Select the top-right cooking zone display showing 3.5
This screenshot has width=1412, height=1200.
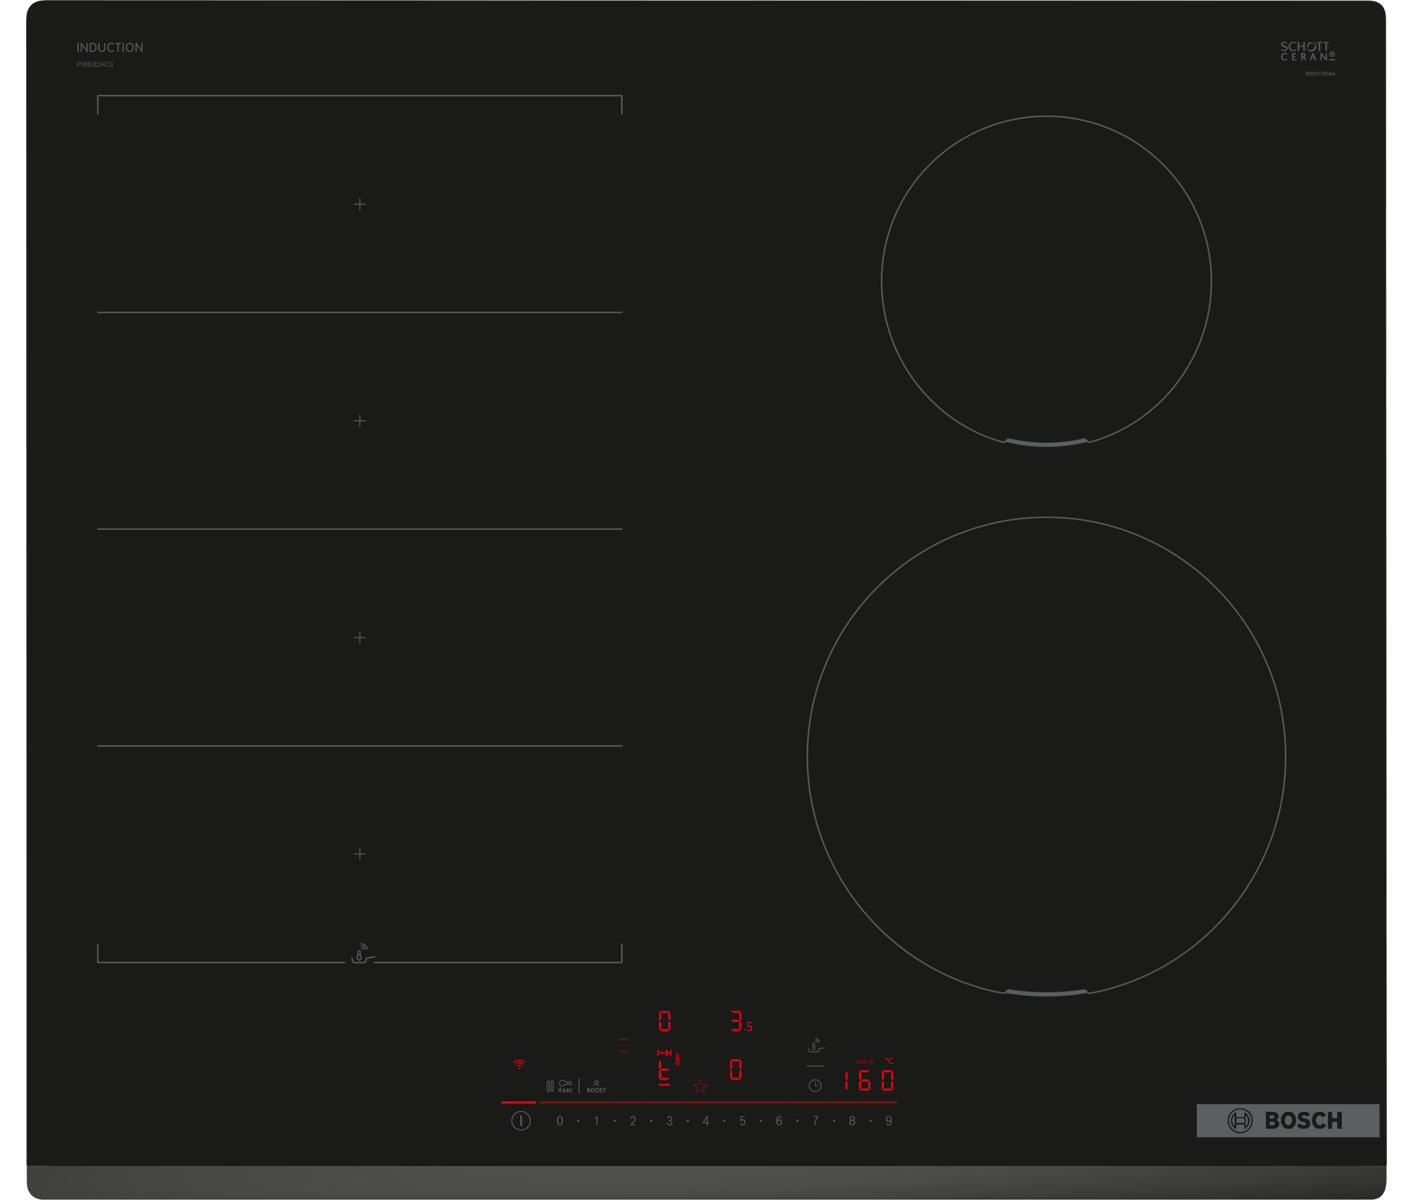click(740, 1022)
